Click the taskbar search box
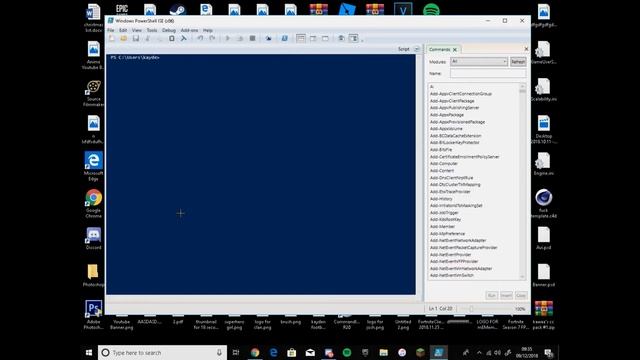Screen dimensions: 640x360 coord(162,353)
